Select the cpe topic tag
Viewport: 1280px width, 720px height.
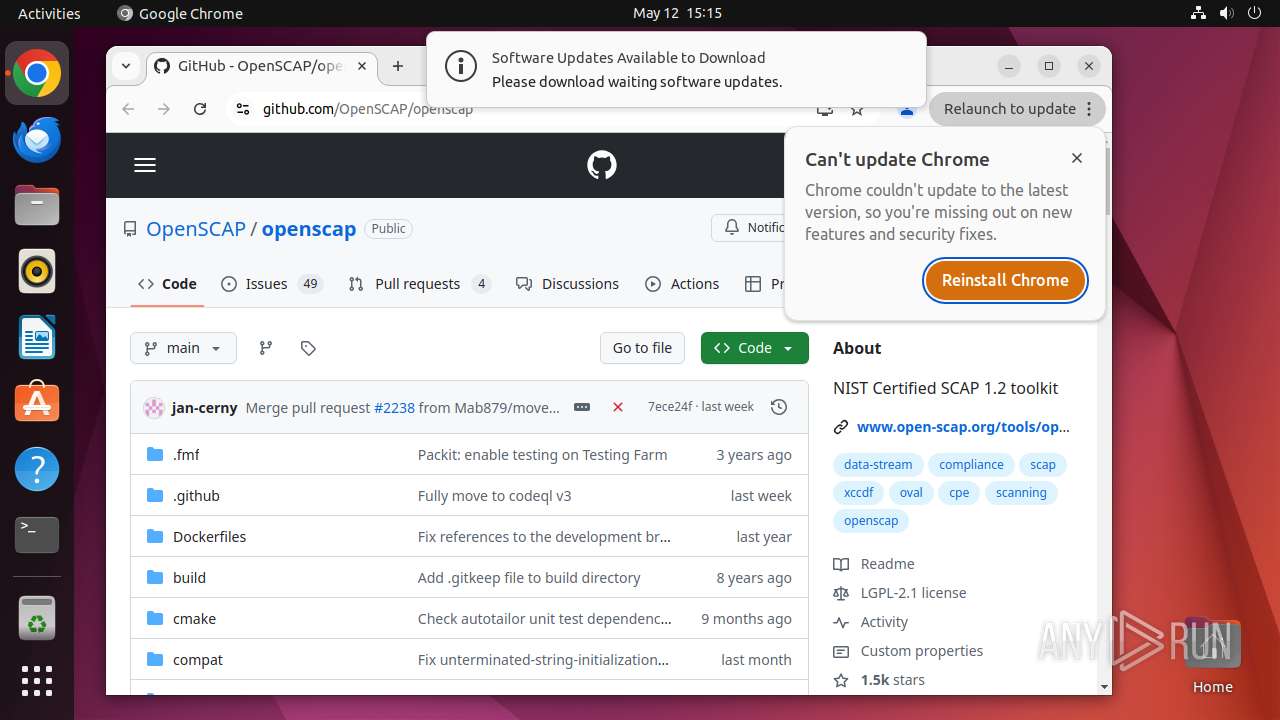point(959,493)
